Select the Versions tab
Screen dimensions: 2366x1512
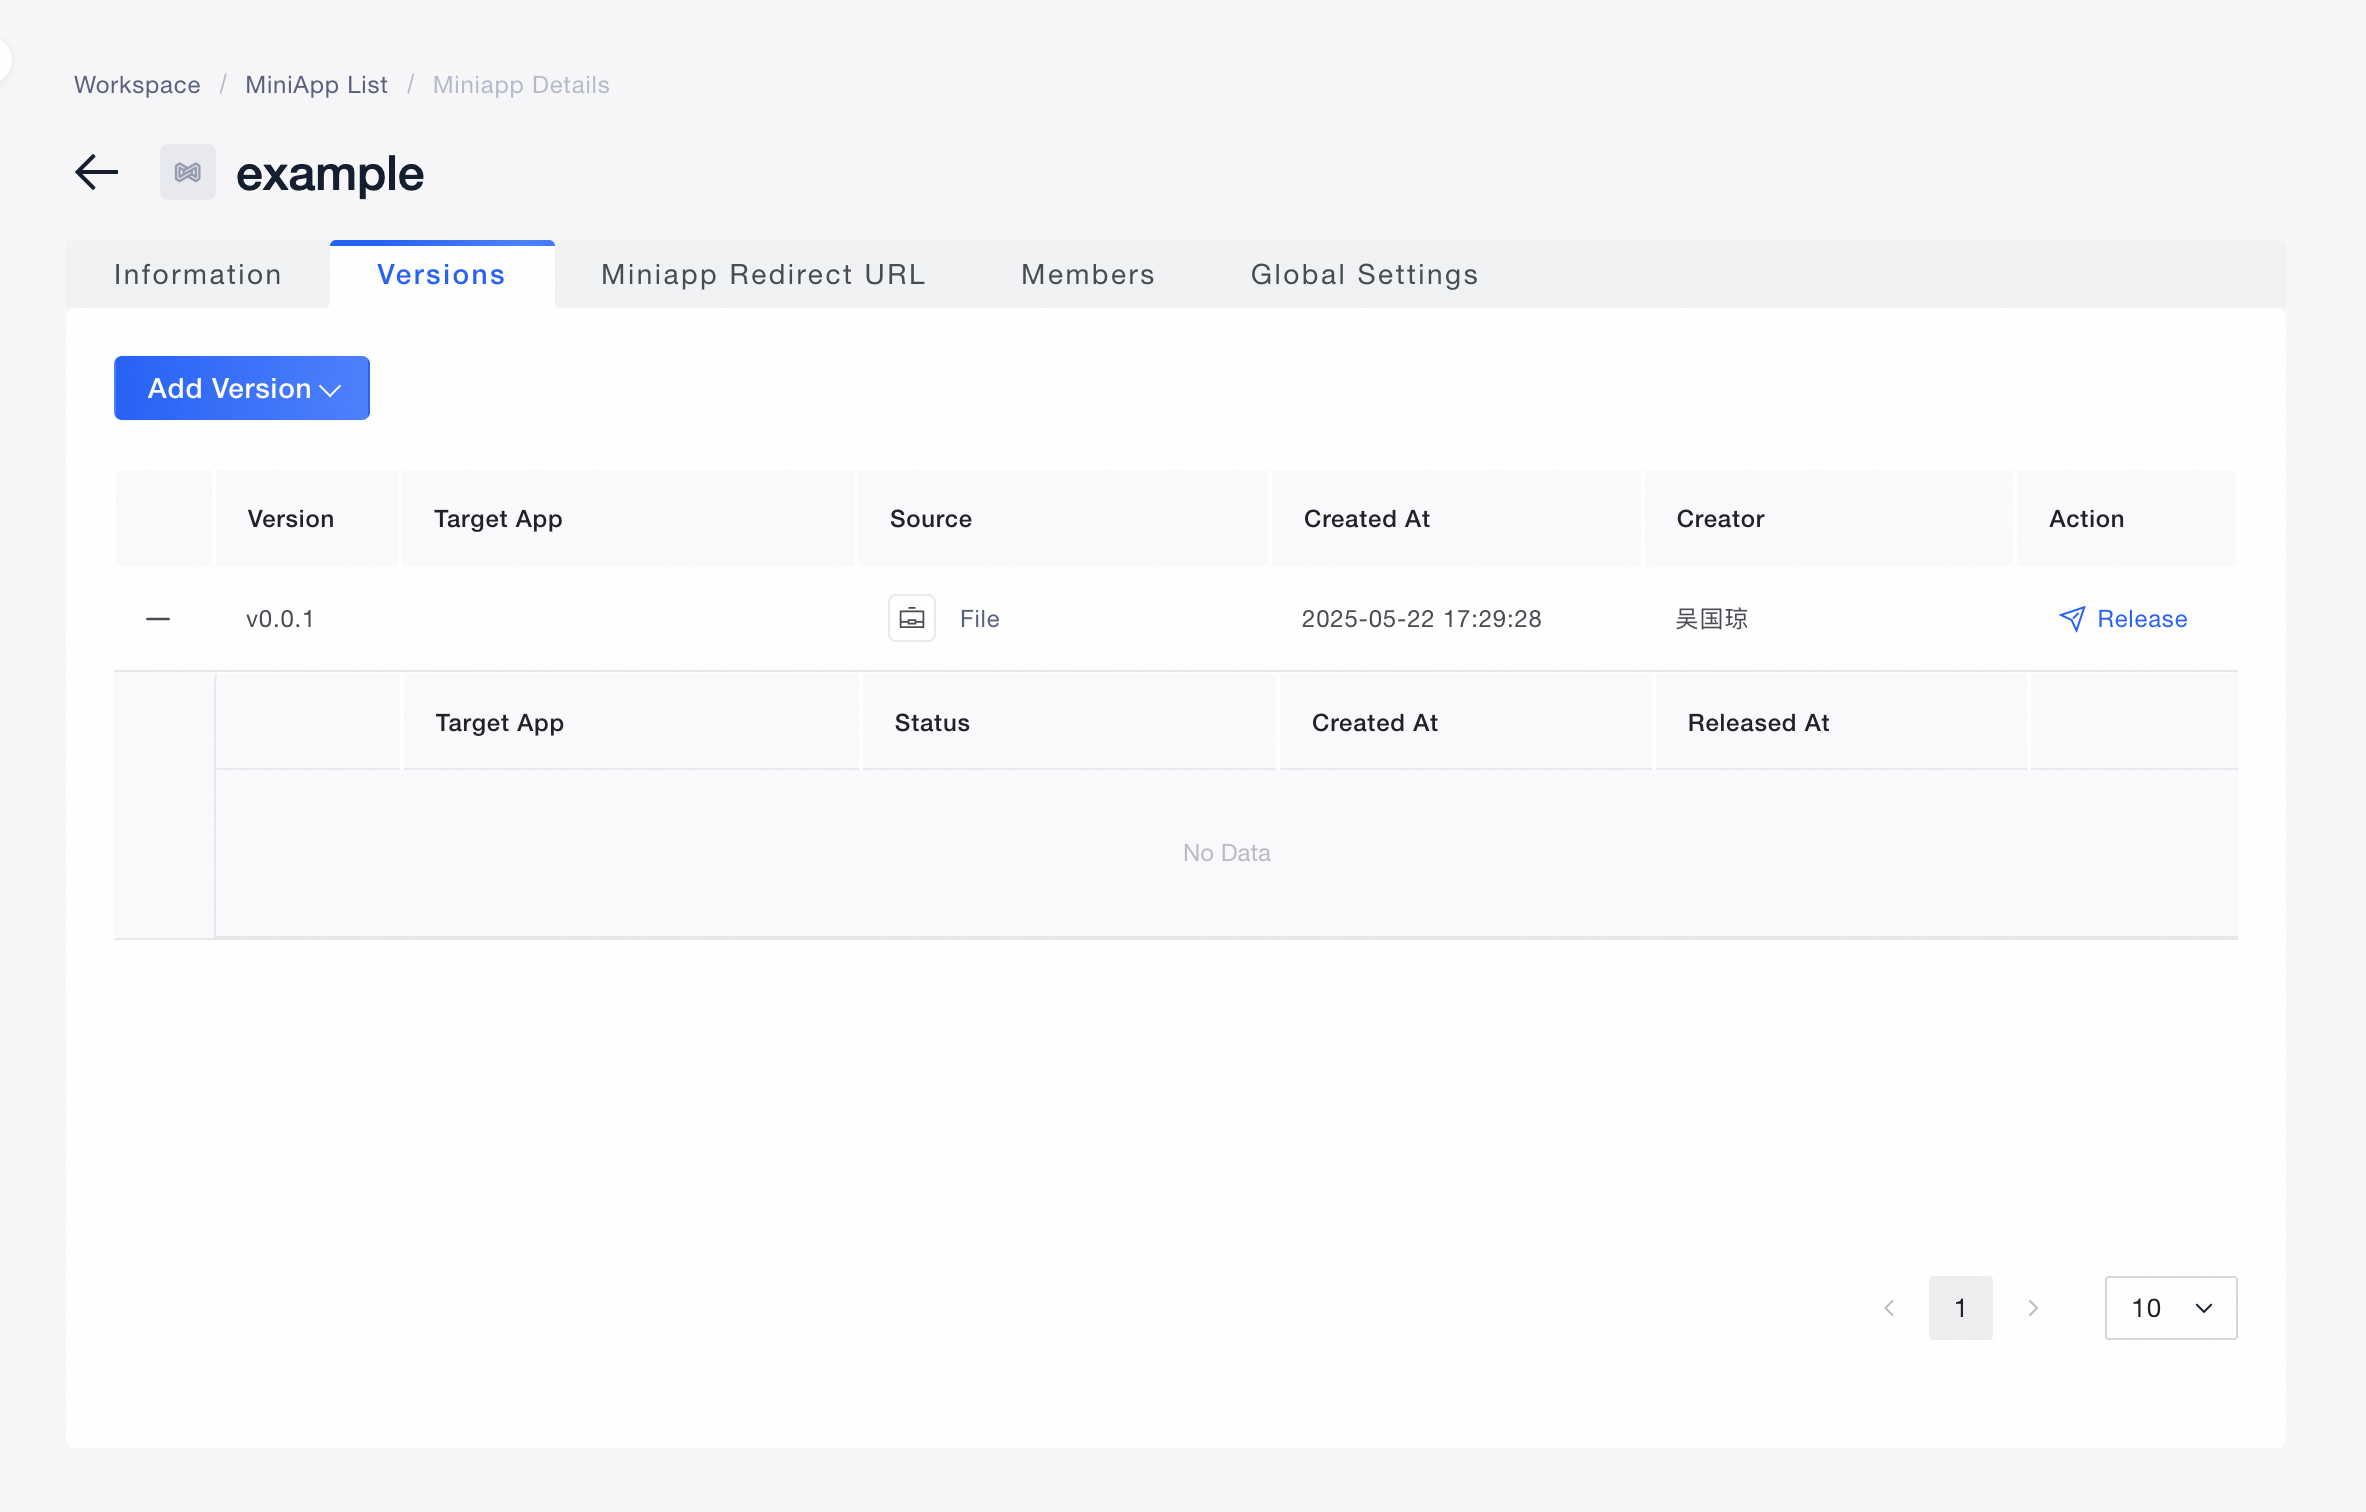pos(442,275)
